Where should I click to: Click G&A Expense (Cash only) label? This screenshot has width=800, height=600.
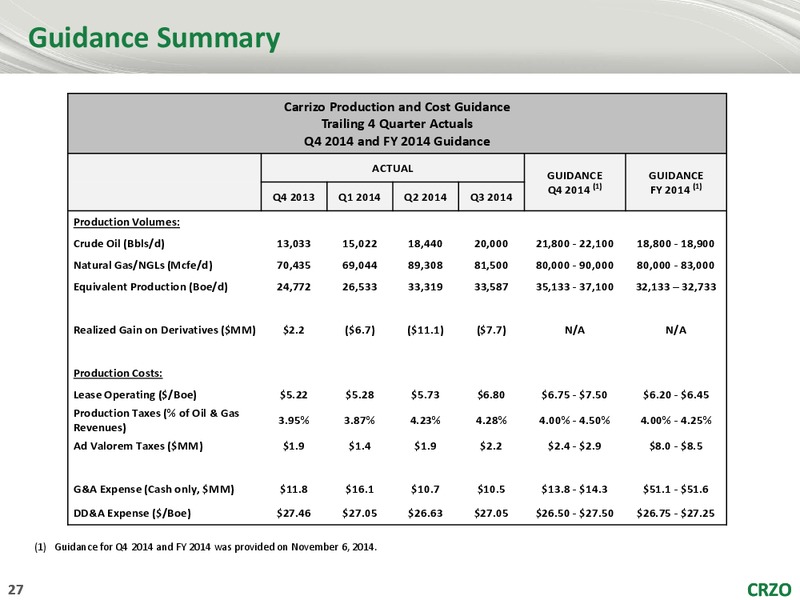pos(154,489)
